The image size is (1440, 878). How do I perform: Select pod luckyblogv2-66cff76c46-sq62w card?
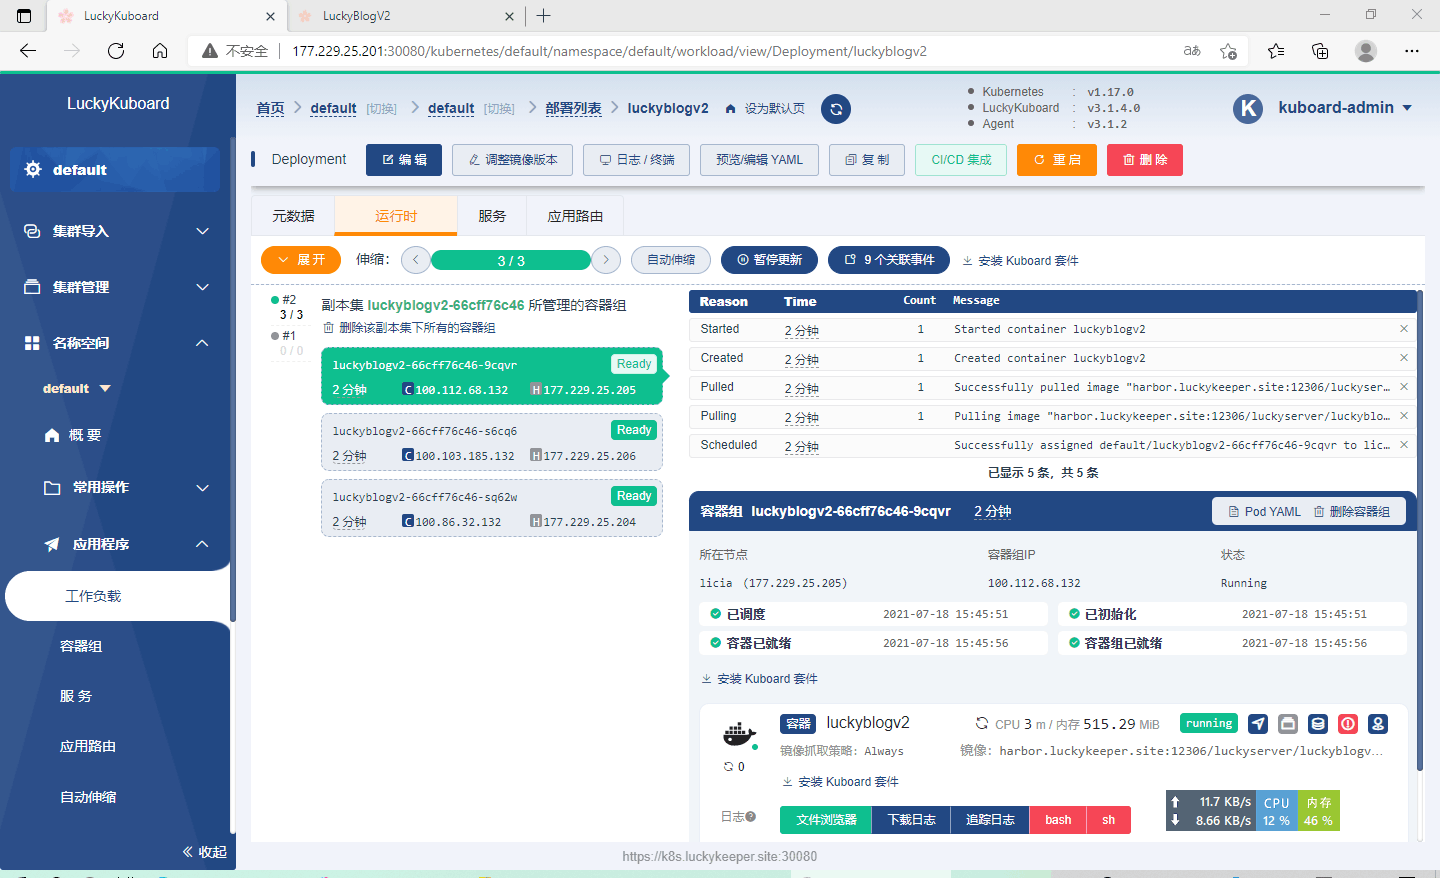pyautogui.click(x=491, y=509)
